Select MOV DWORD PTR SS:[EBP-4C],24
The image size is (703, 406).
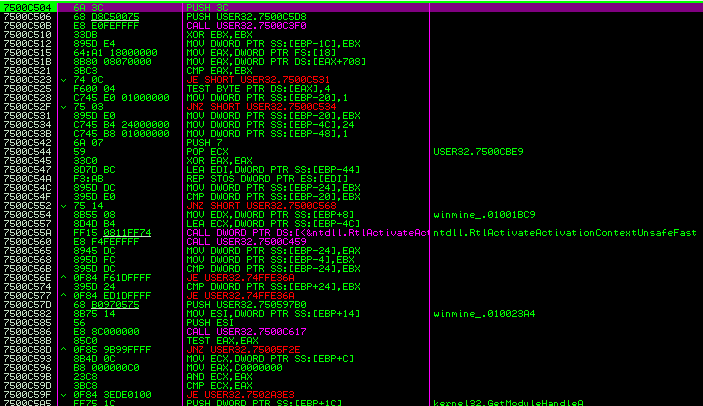(x=270, y=124)
